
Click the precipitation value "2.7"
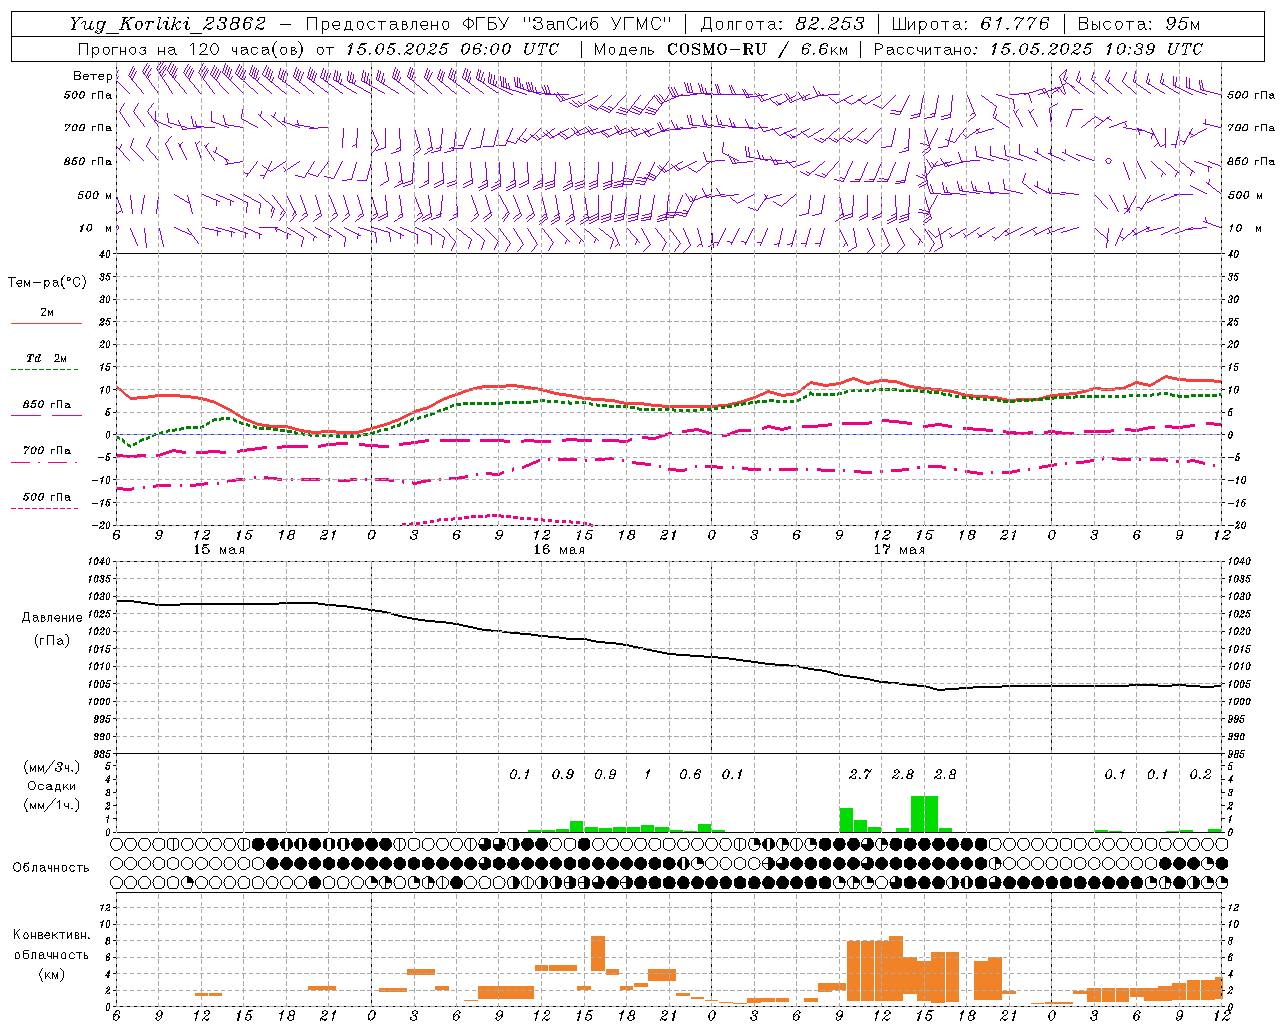pyautogui.click(x=860, y=774)
